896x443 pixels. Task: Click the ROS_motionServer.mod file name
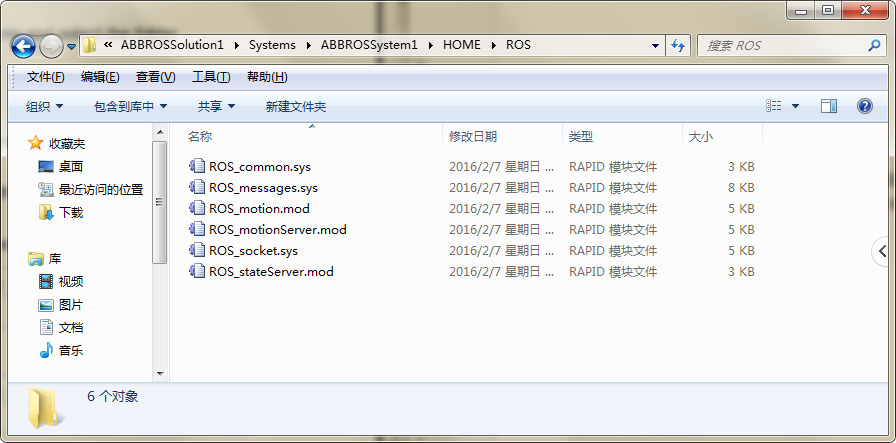tap(278, 230)
